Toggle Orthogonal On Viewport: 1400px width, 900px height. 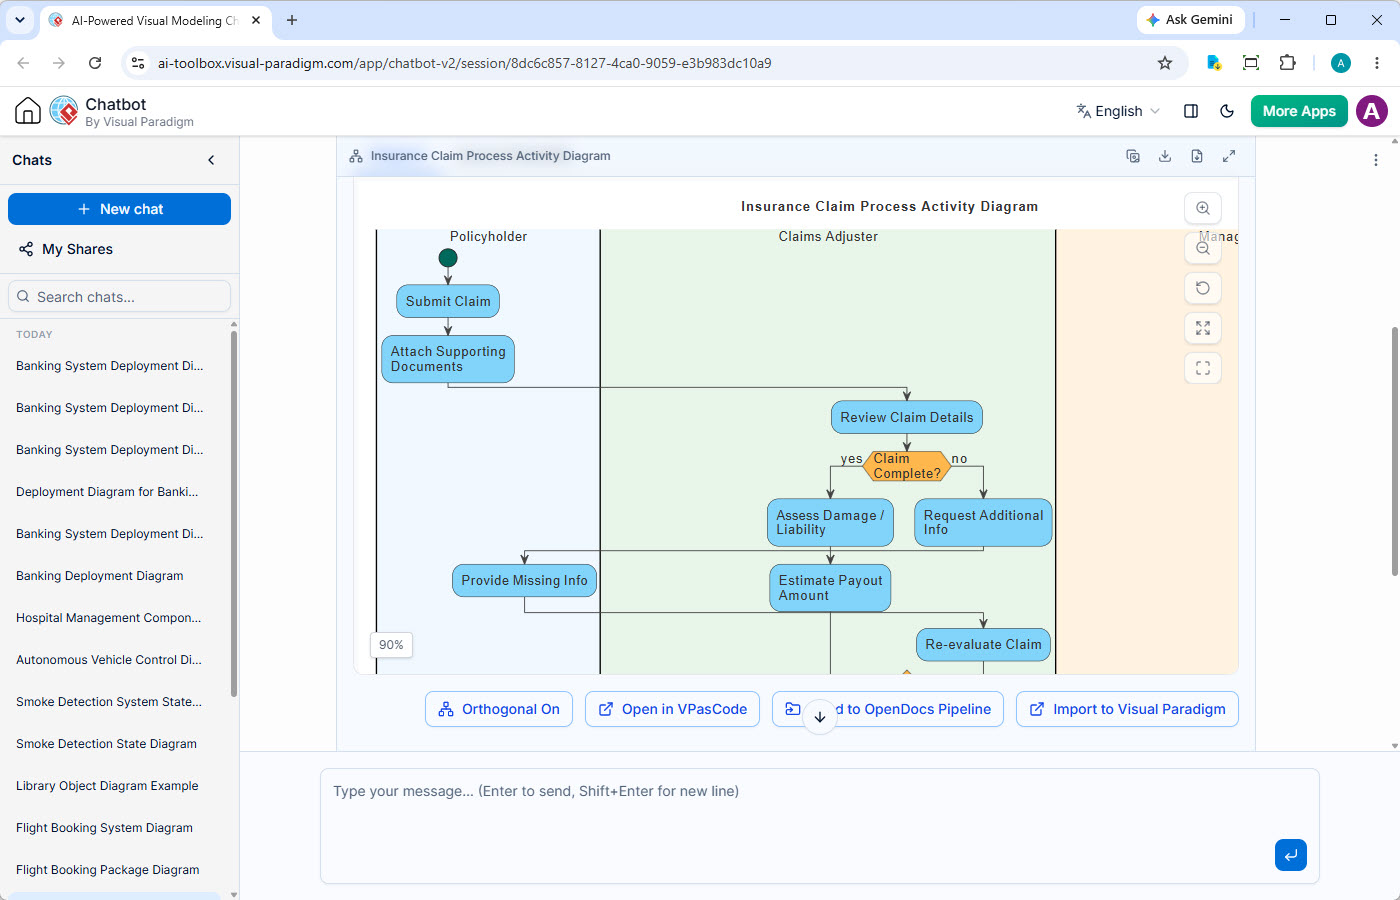(499, 709)
